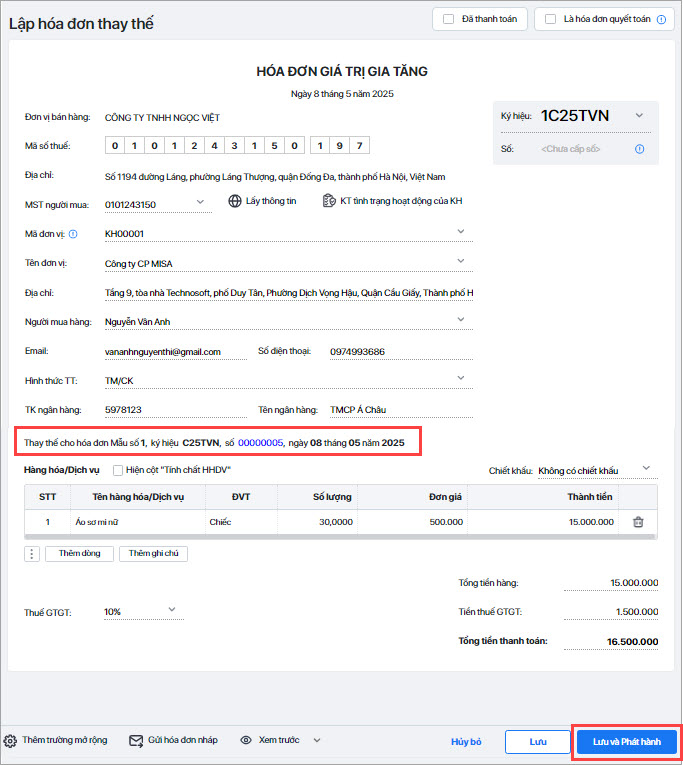Click the info icon next to Số field
The width and height of the screenshot is (683, 765).
pyautogui.click(x=639, y=149)
